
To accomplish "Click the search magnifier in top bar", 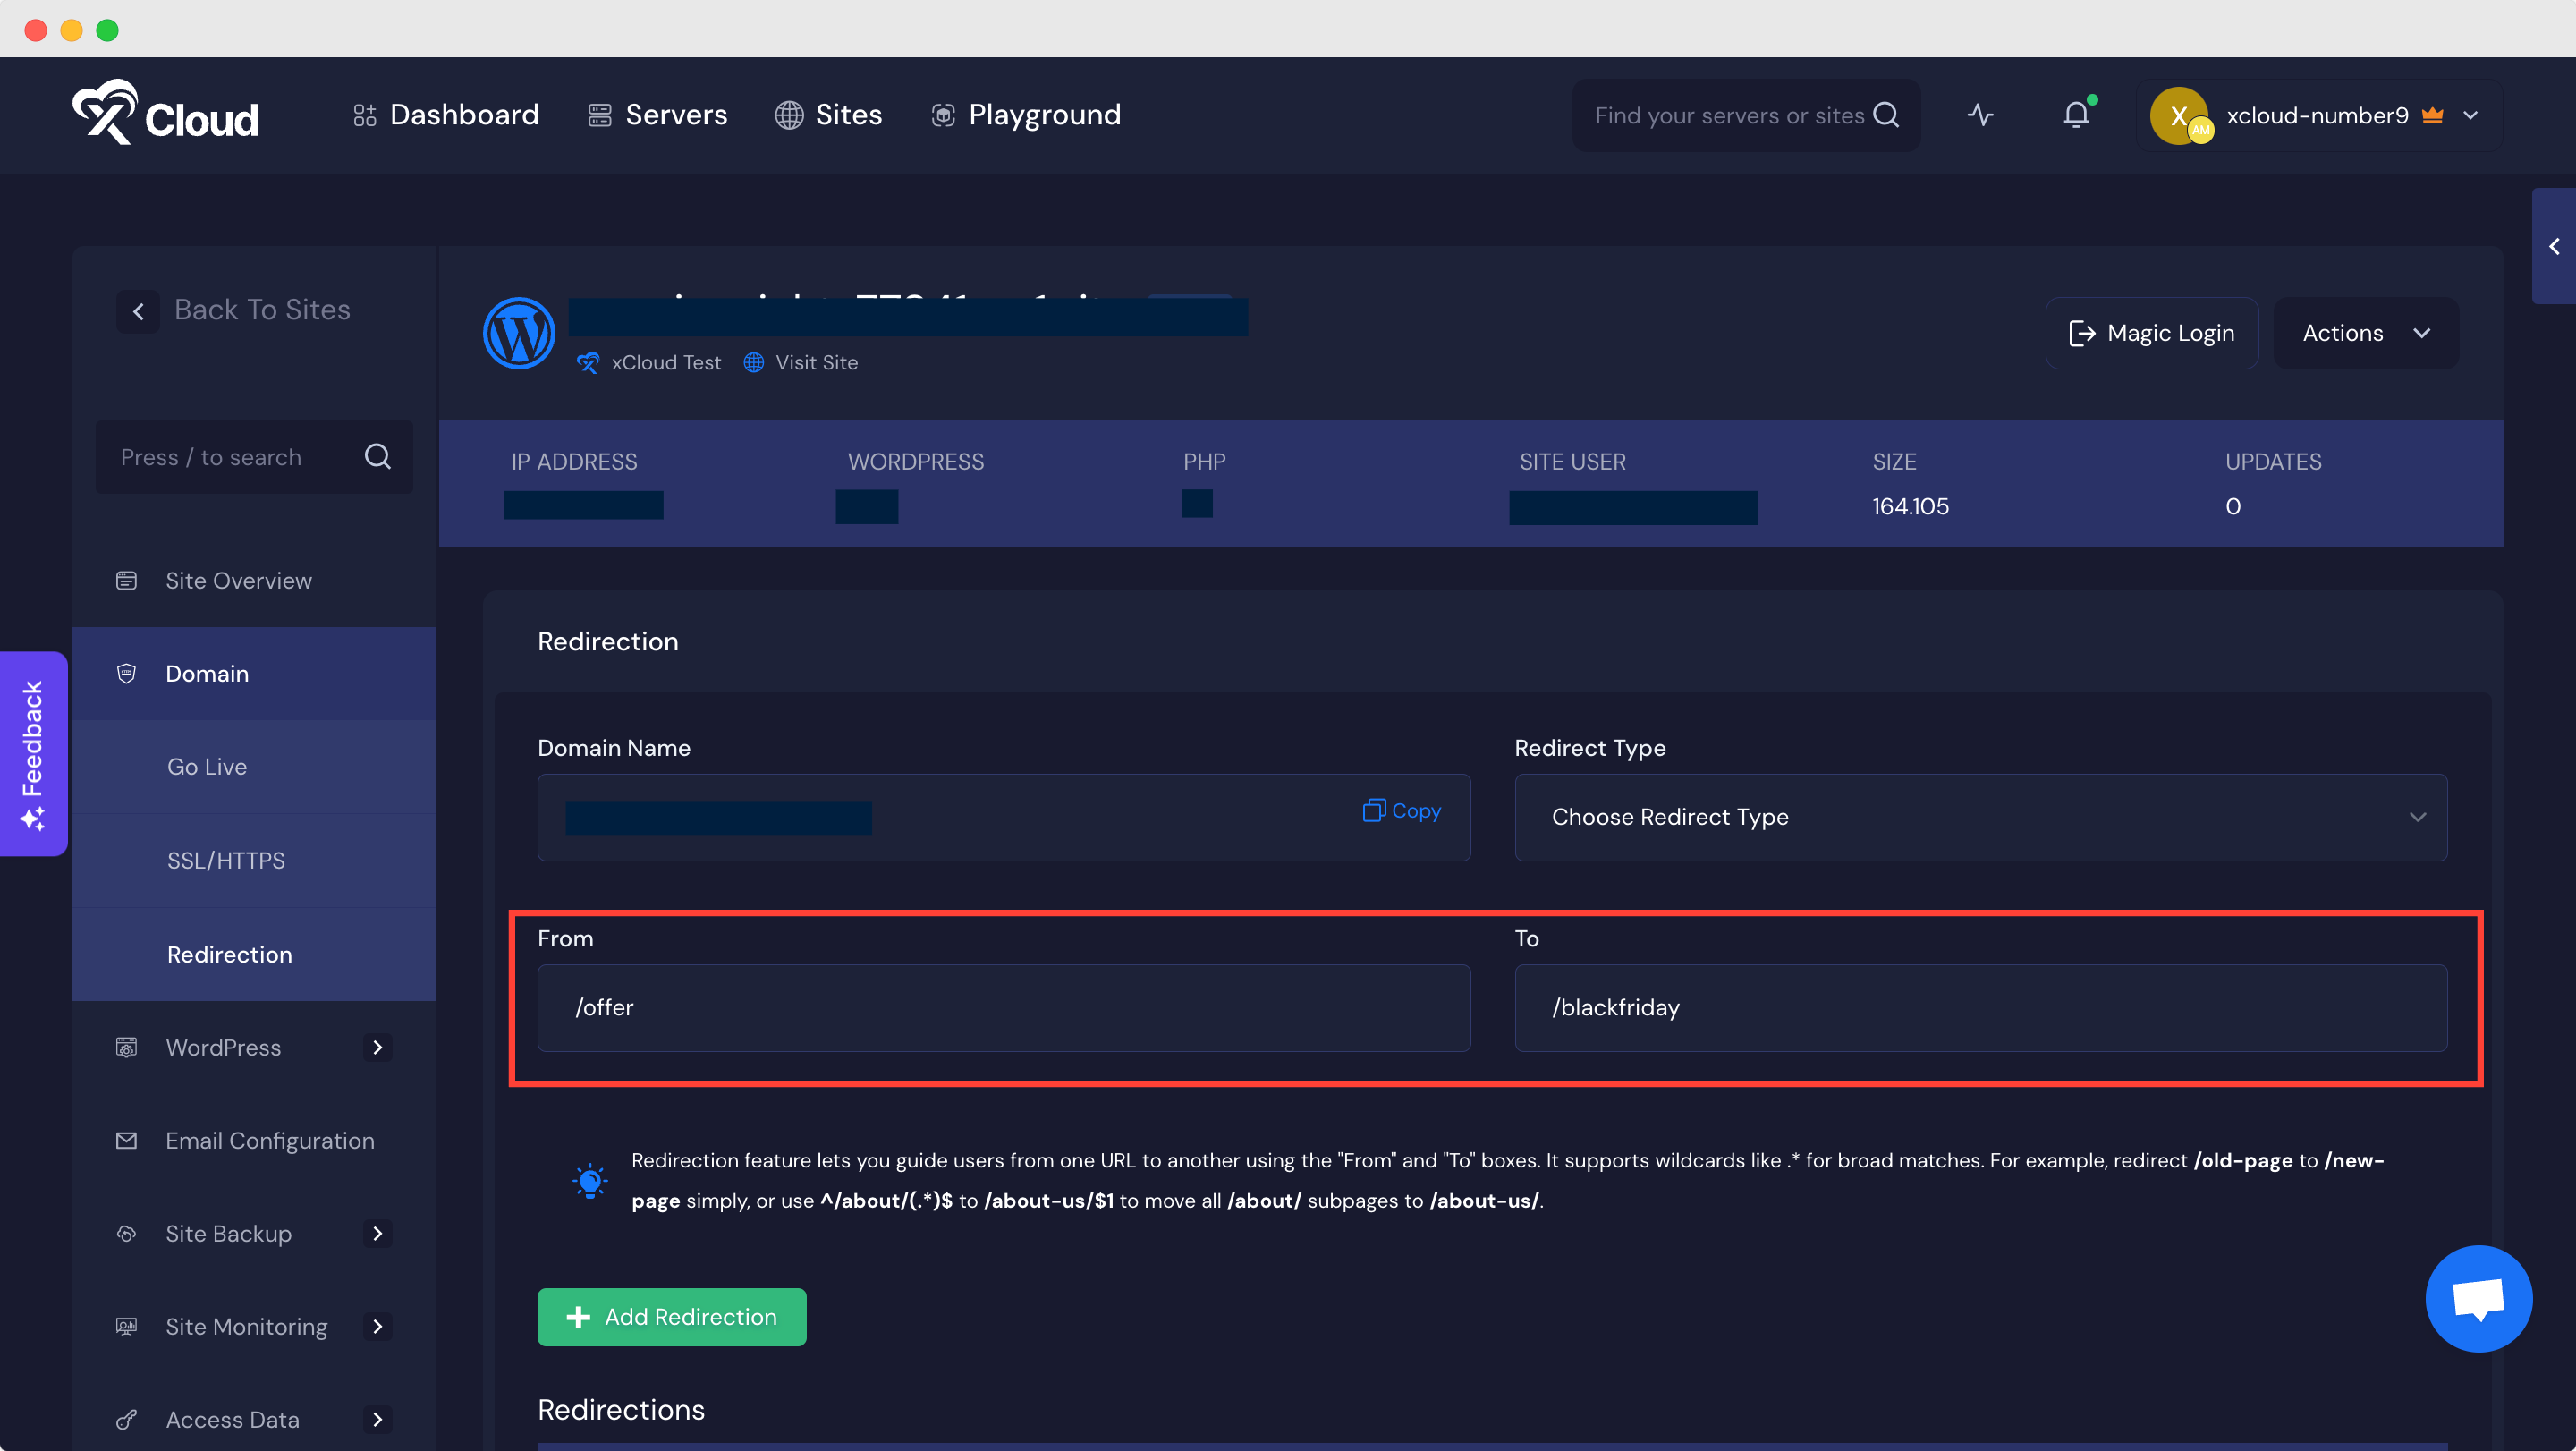I will pos(1885,115).
